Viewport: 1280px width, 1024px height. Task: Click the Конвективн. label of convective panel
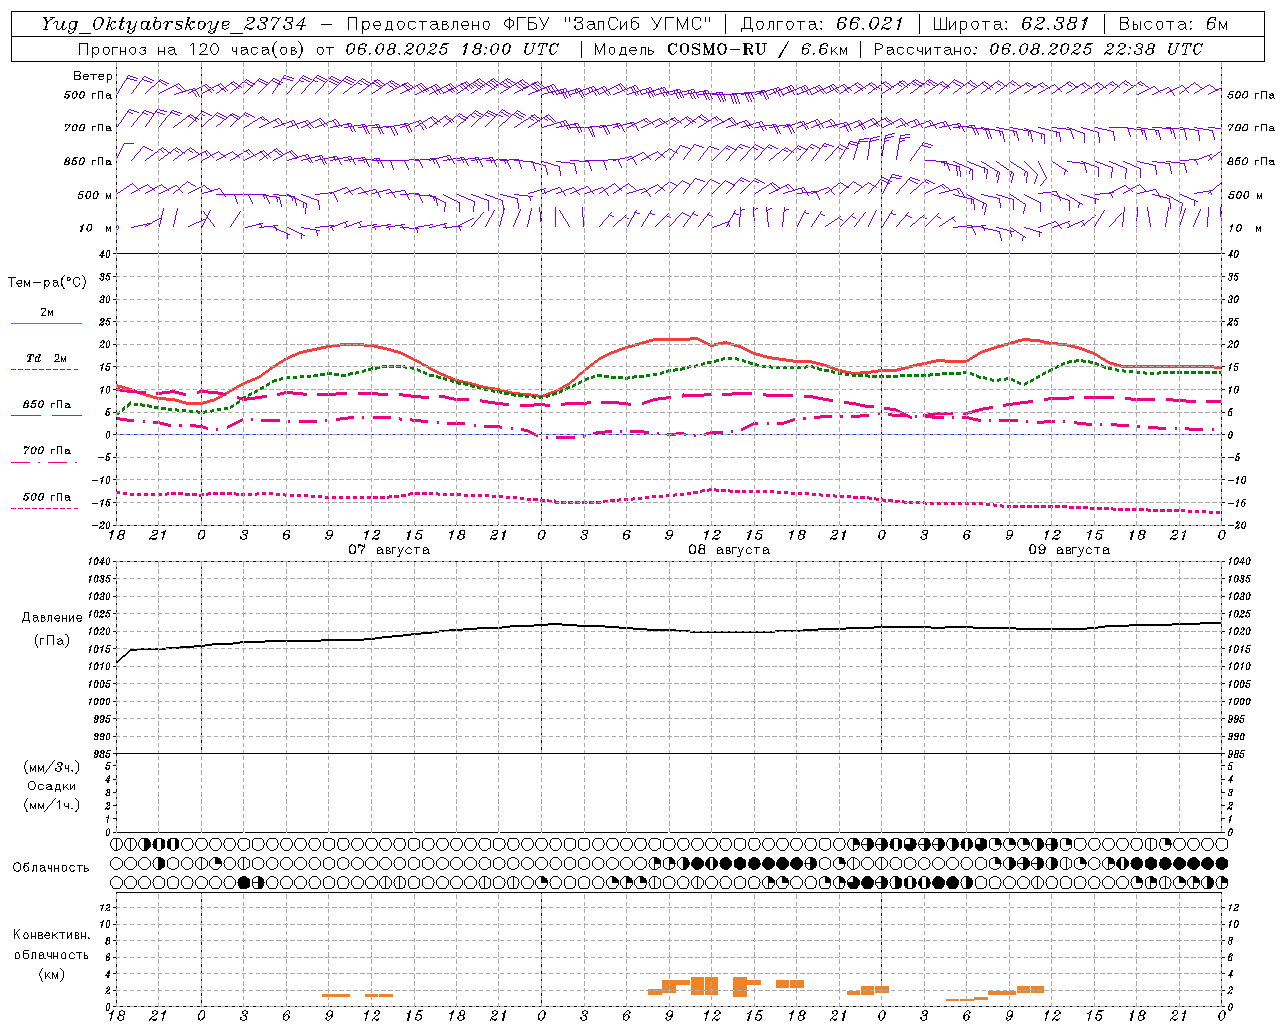click(x=51, y=935)
